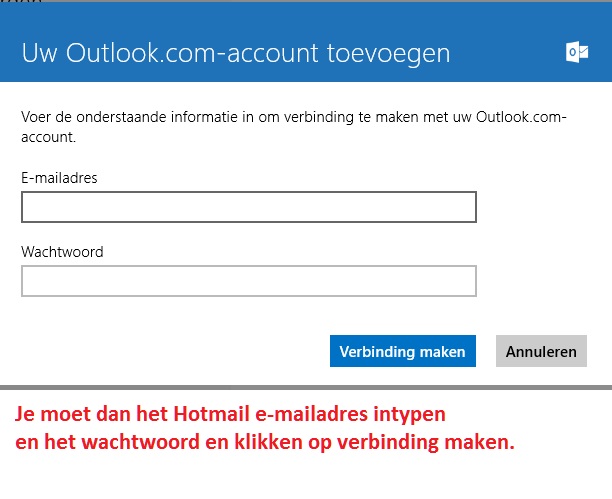Focus the E-mailadres input field

point(249,207)
